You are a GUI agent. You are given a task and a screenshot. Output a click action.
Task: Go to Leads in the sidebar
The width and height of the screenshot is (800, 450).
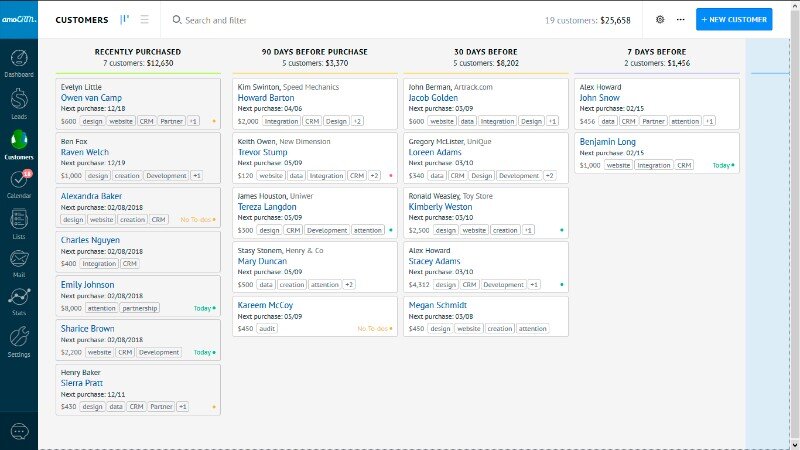(x=20, y=101)
